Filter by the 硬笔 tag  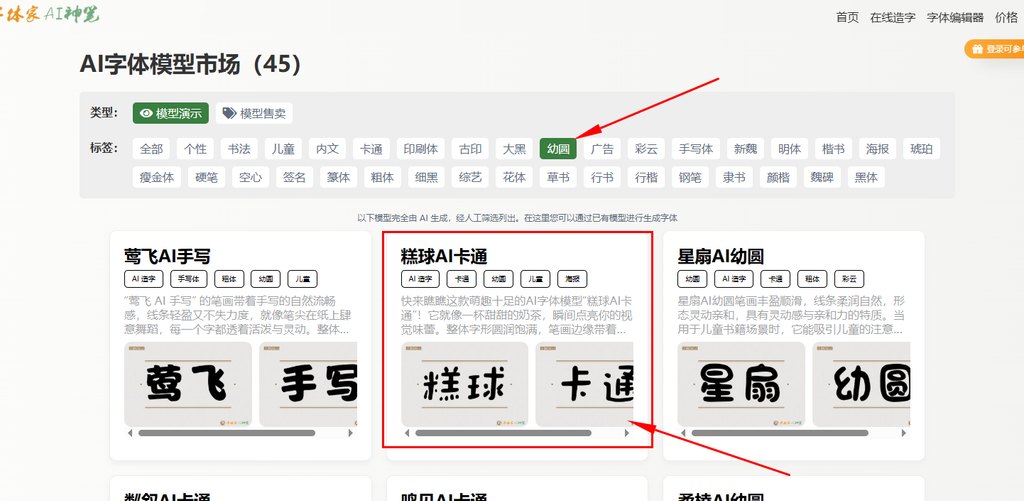pyautogui.click(x=206, y=177)
